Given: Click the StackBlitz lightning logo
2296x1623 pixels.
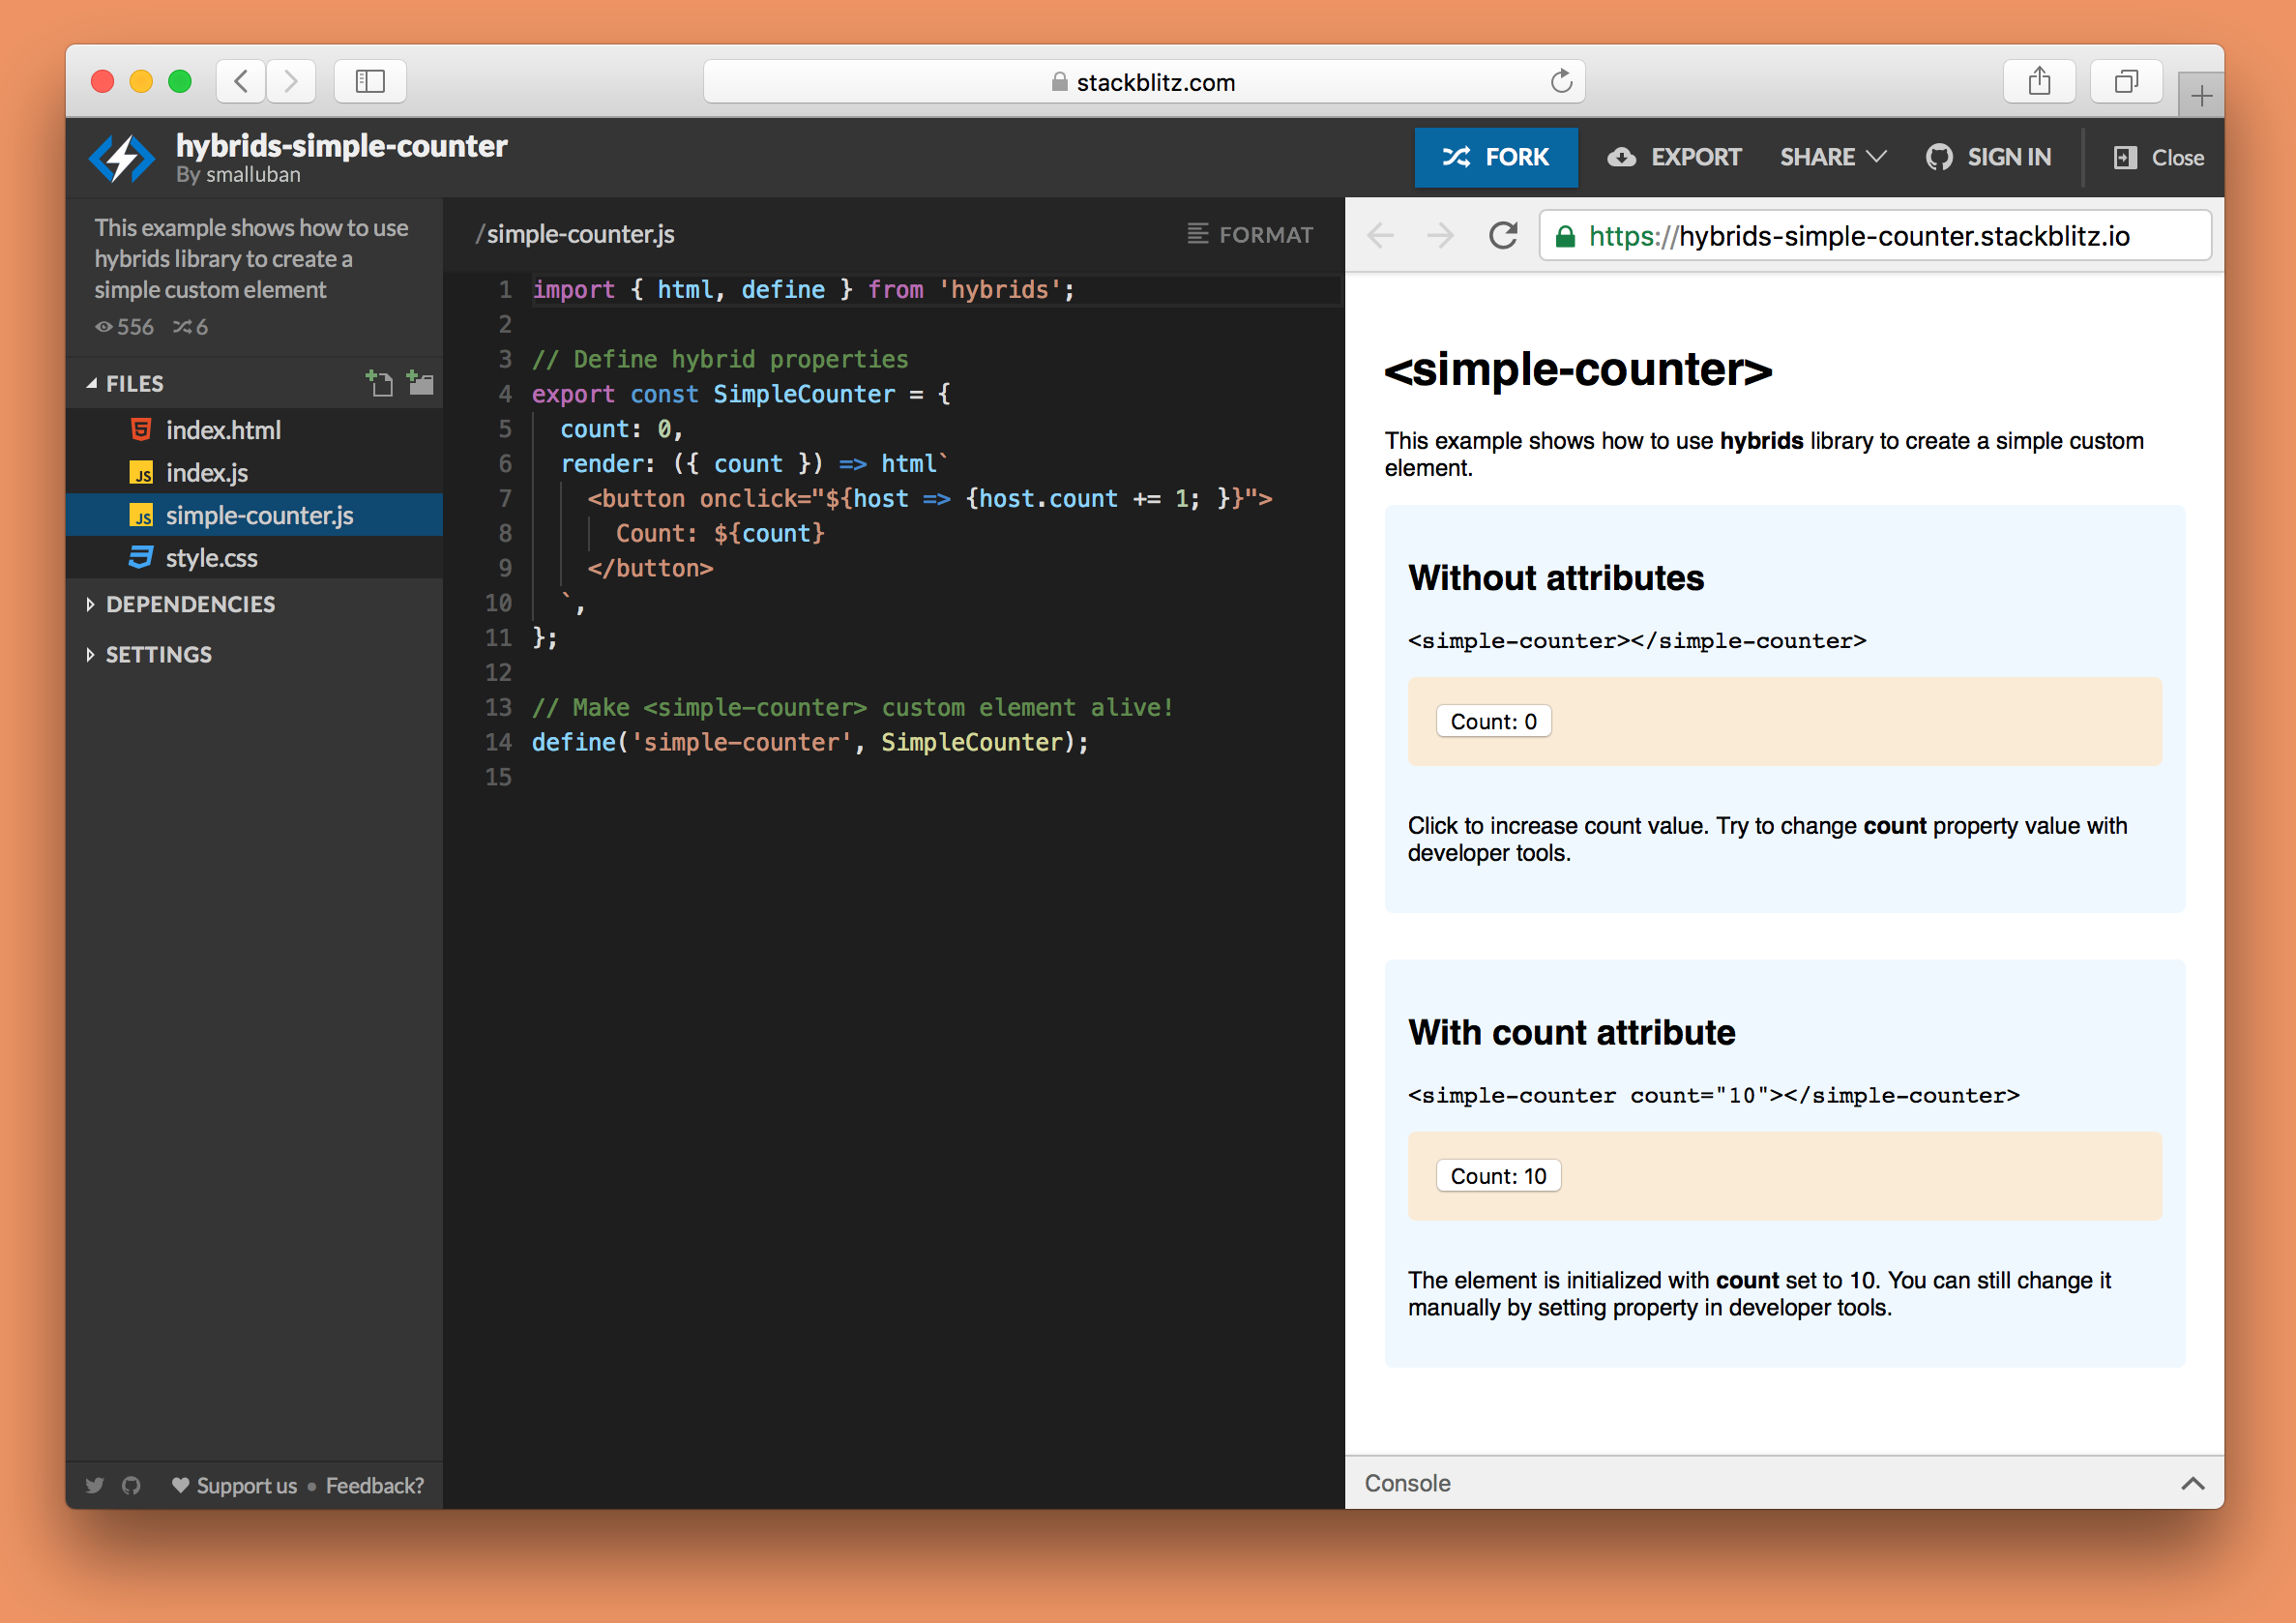Looking at the screenshot, I should click(x=122, y=158).
